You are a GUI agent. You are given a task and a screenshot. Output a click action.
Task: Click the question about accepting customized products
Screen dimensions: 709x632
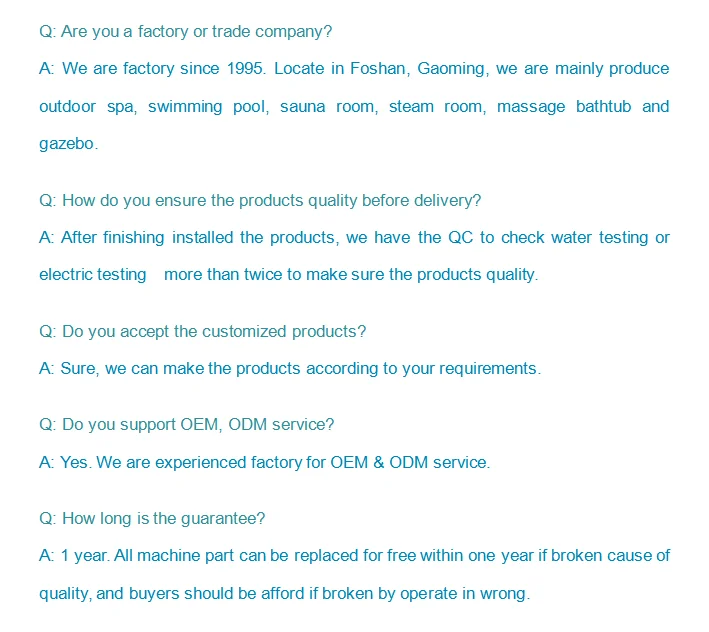(x=203, y=332)
